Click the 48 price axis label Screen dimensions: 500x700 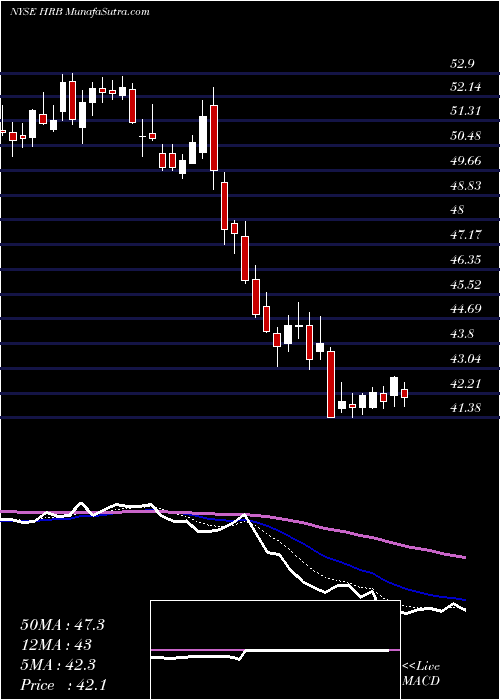coord(458,210)
